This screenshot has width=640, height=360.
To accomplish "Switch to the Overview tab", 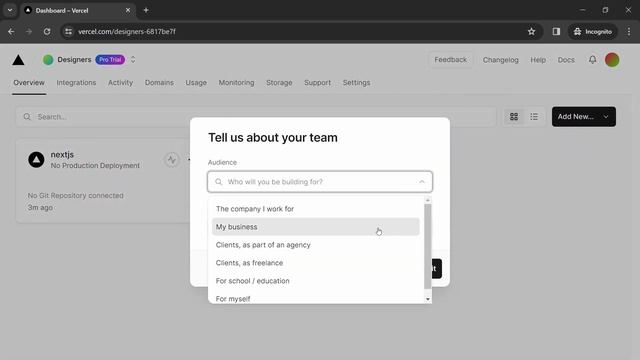I will coord(29,82).
